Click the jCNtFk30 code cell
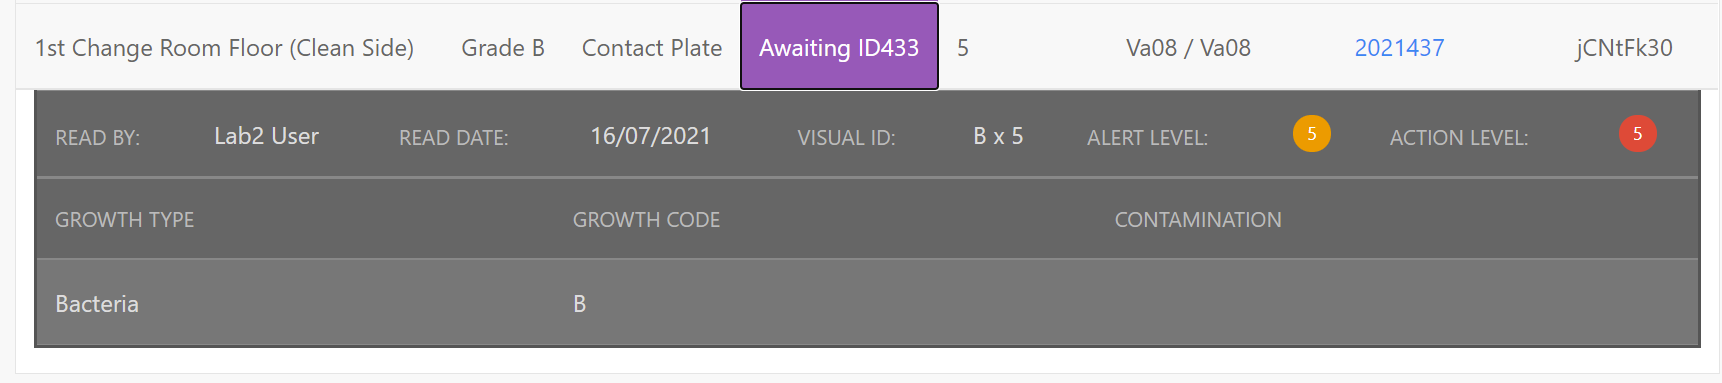This screenshot has width=1722, height=383. pyautogui.click(x=1624, y=48)
